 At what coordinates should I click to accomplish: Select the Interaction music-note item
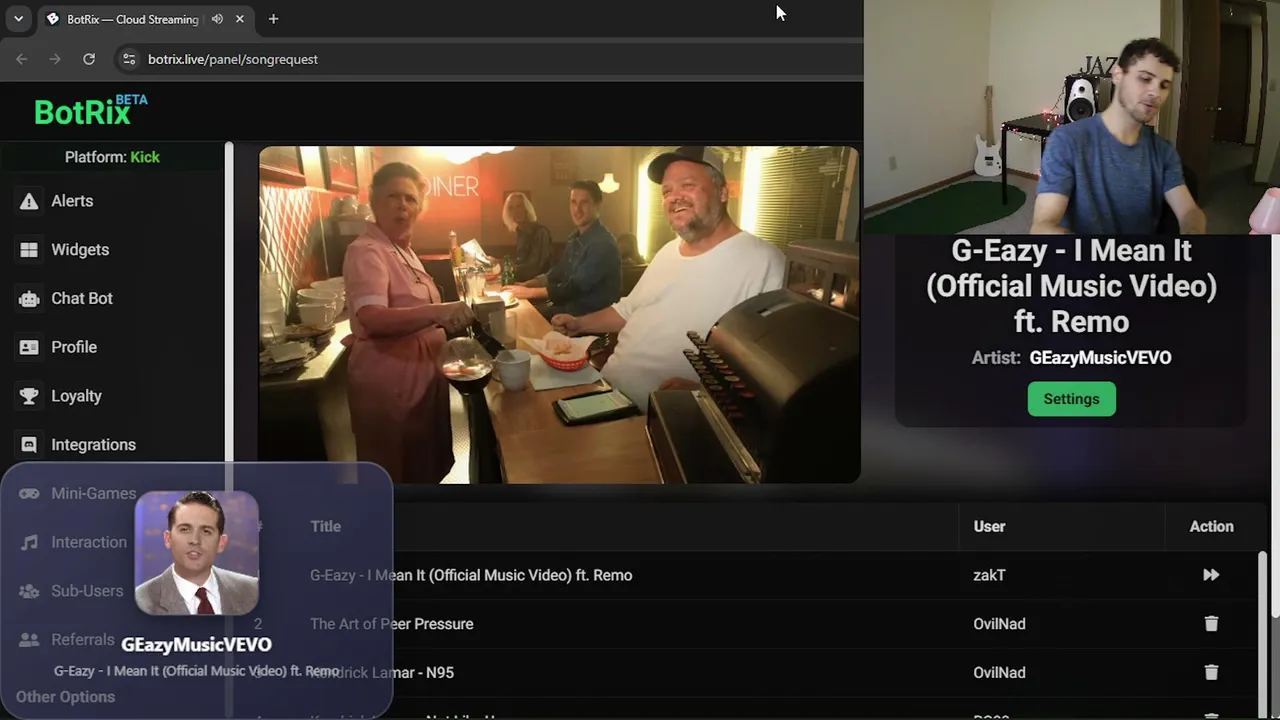(74, 542)
